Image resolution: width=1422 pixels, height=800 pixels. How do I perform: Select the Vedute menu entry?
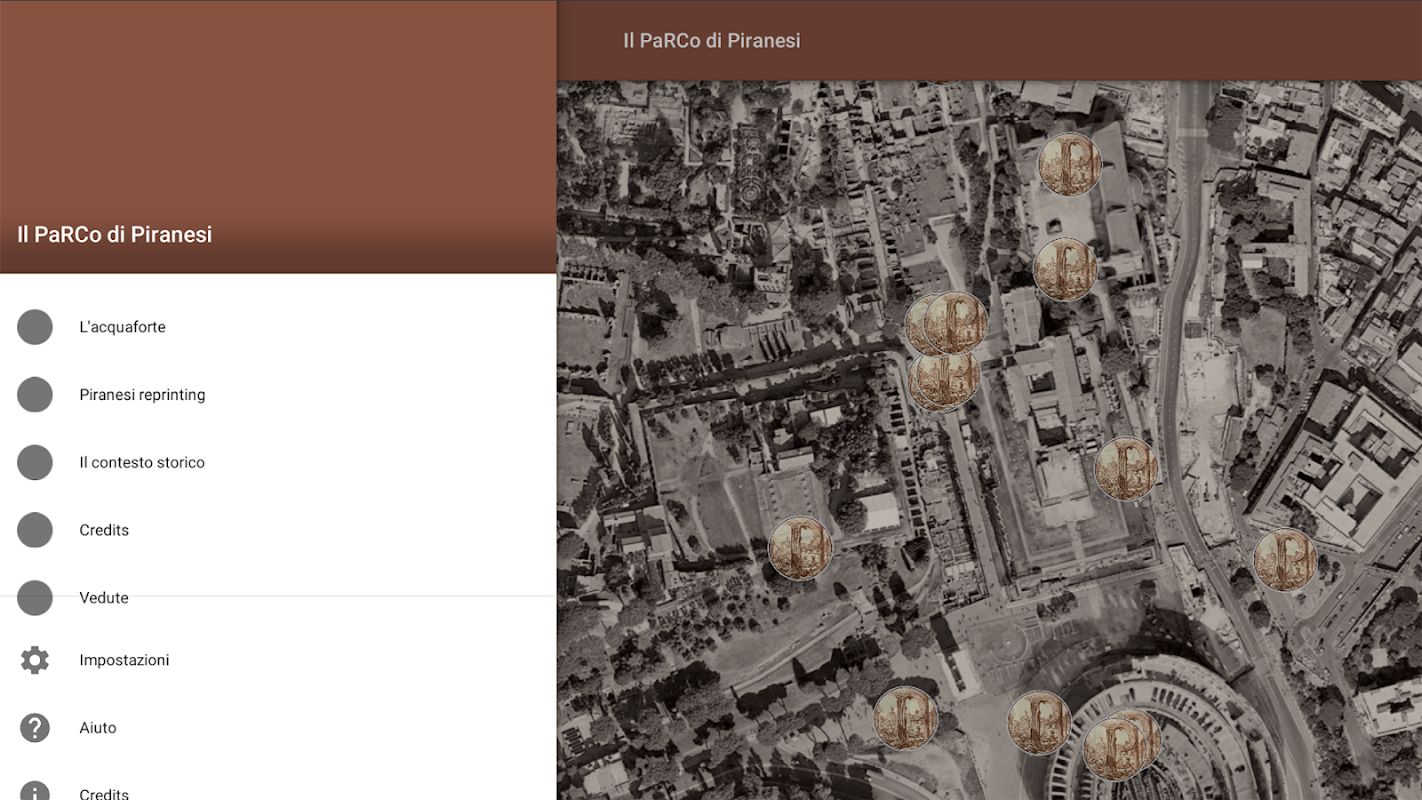coord(278,598)
